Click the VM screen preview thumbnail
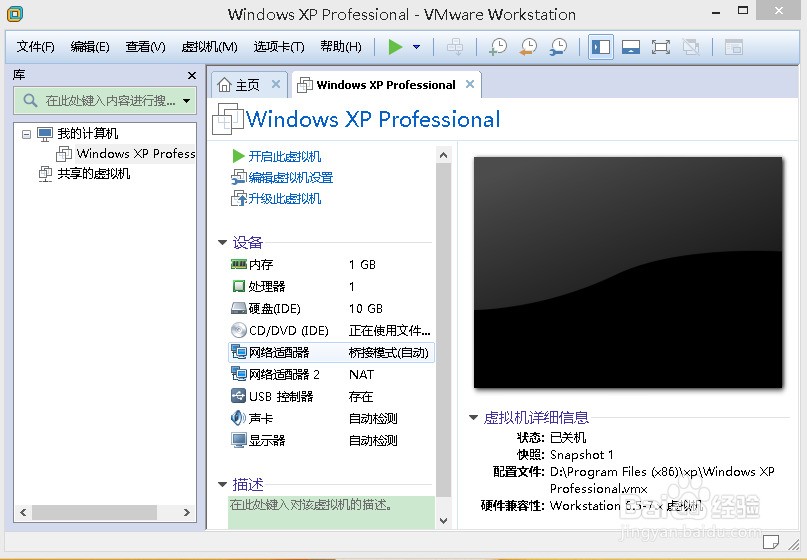 click(628, 272)
